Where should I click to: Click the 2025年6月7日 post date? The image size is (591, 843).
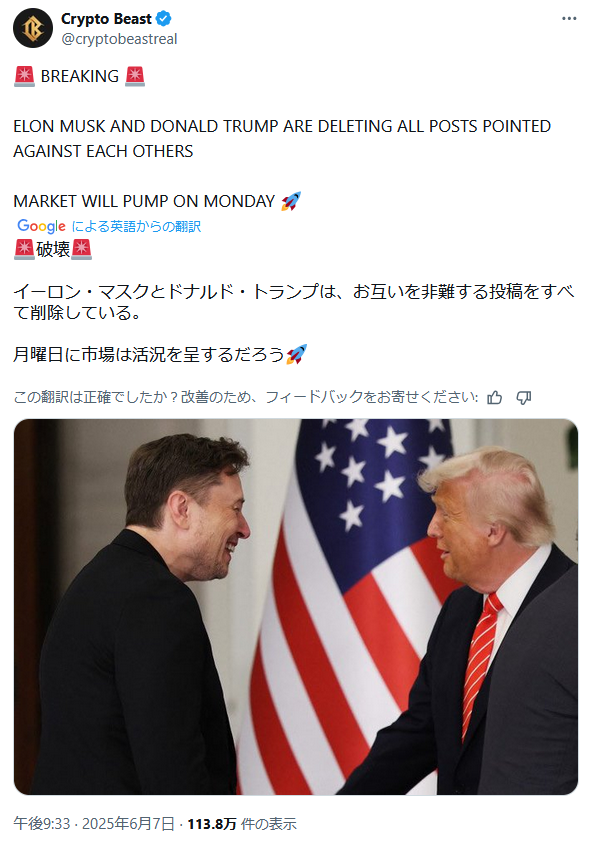pyautogui.click(x=128, y=824)
